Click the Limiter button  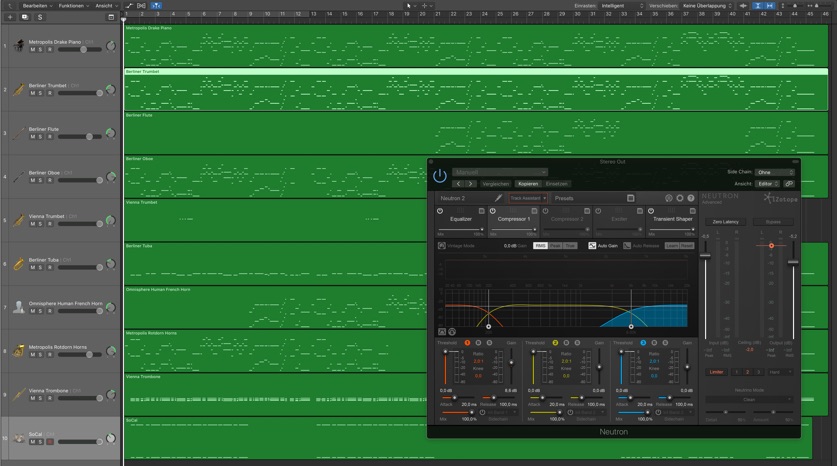coord(716,372)
